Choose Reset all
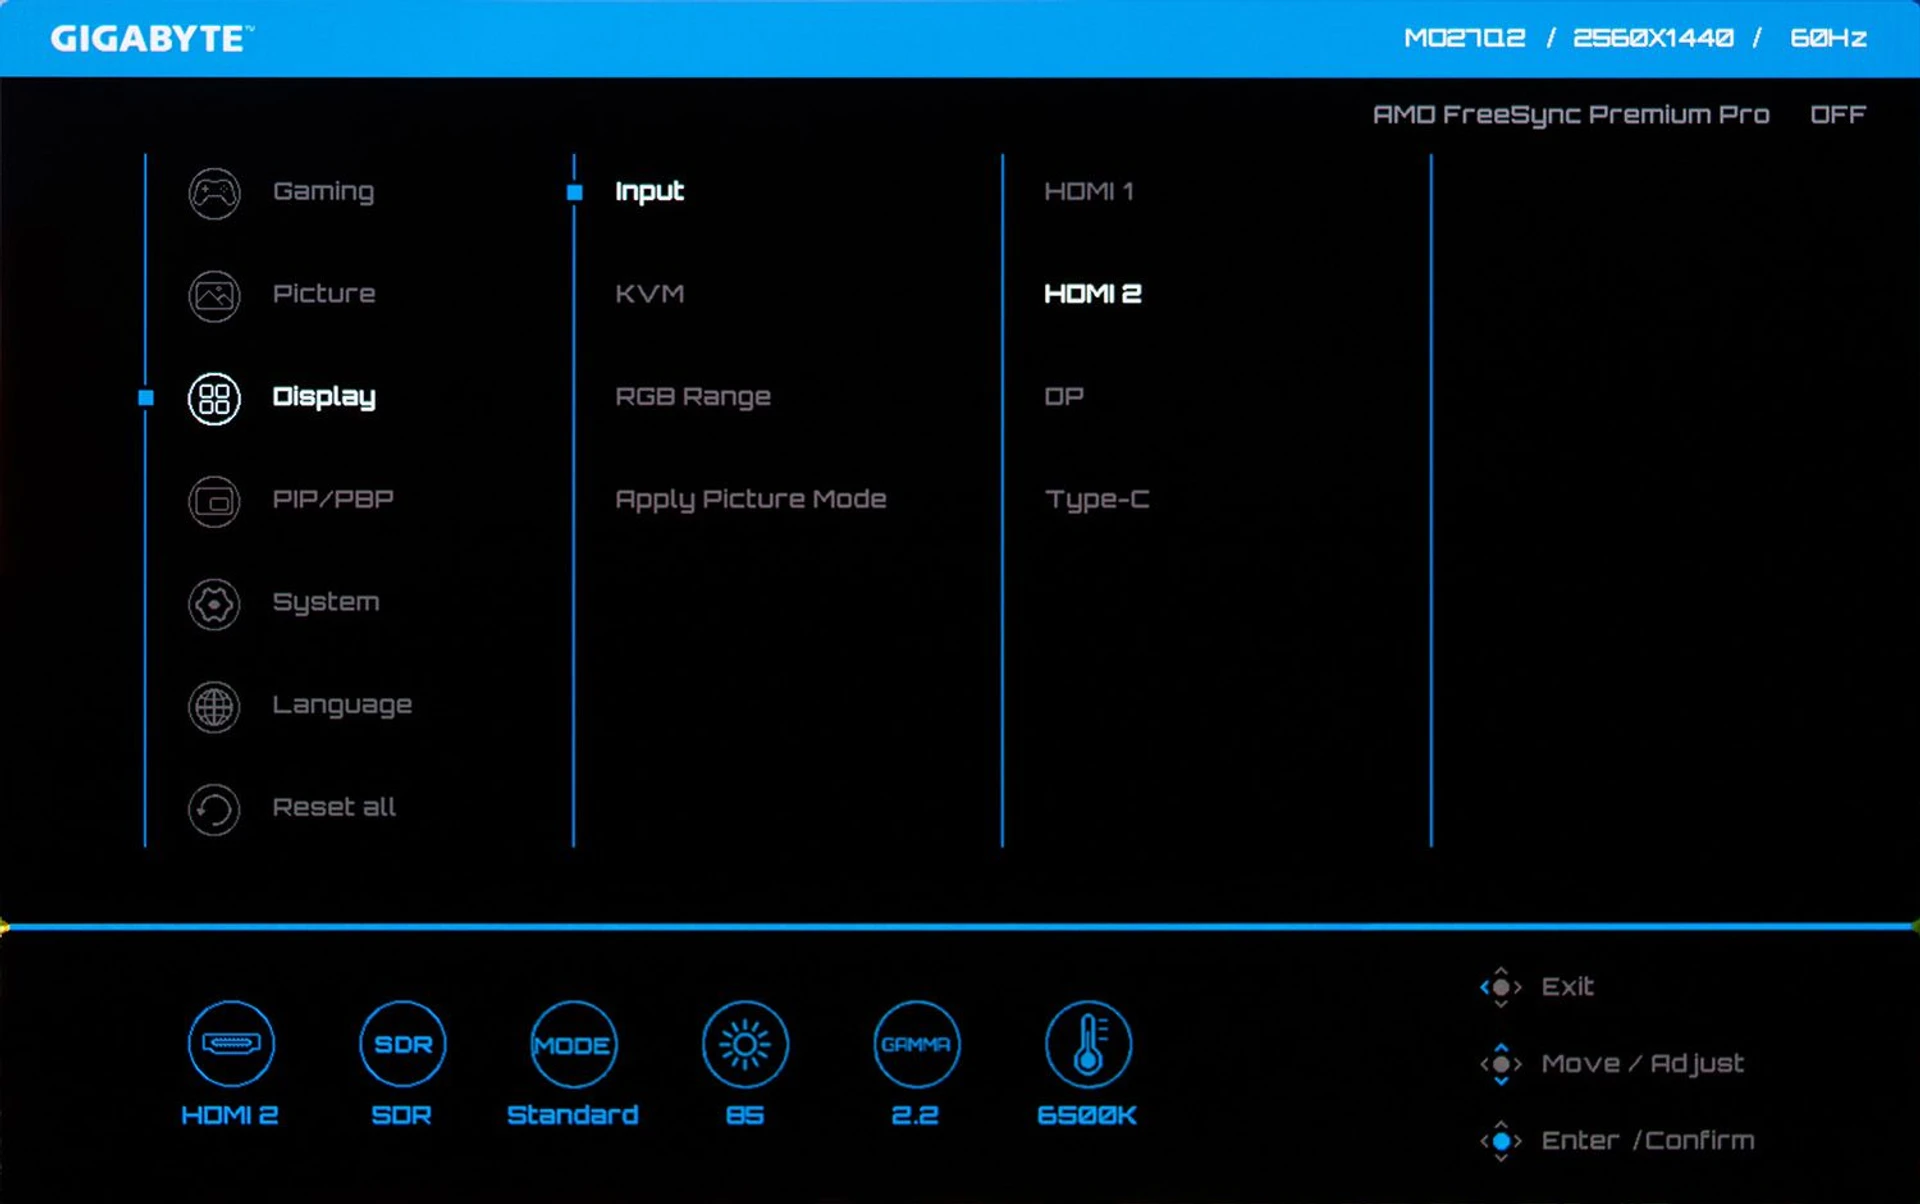This screenshot has height=1204, width=1920. tap(334, 807)
